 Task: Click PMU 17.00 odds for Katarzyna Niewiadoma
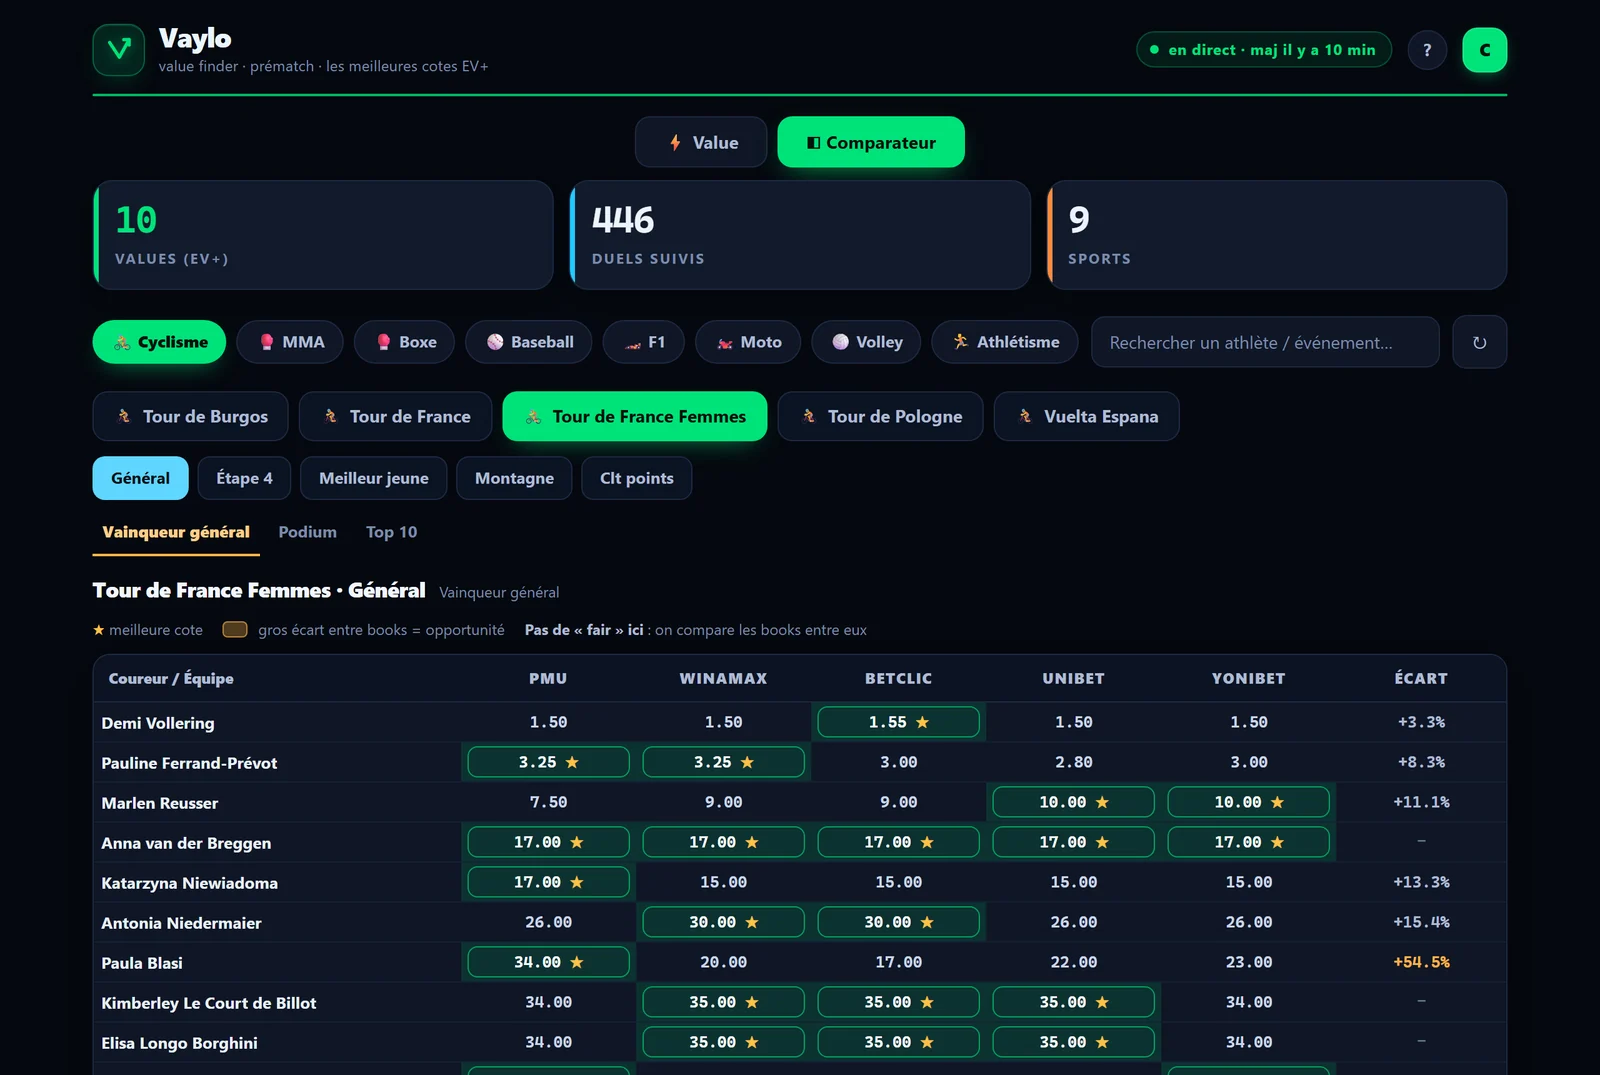pos(548,882)
